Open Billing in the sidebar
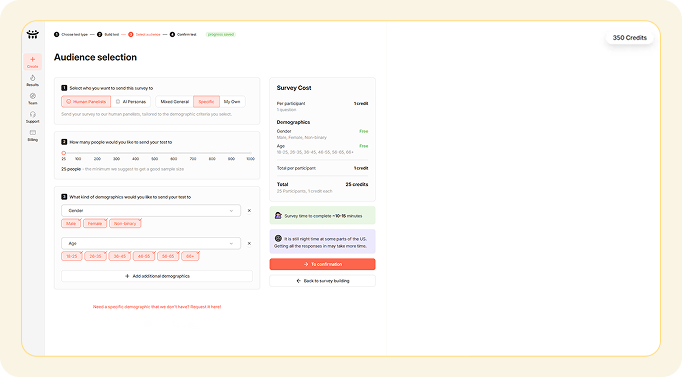 point(33,135)
